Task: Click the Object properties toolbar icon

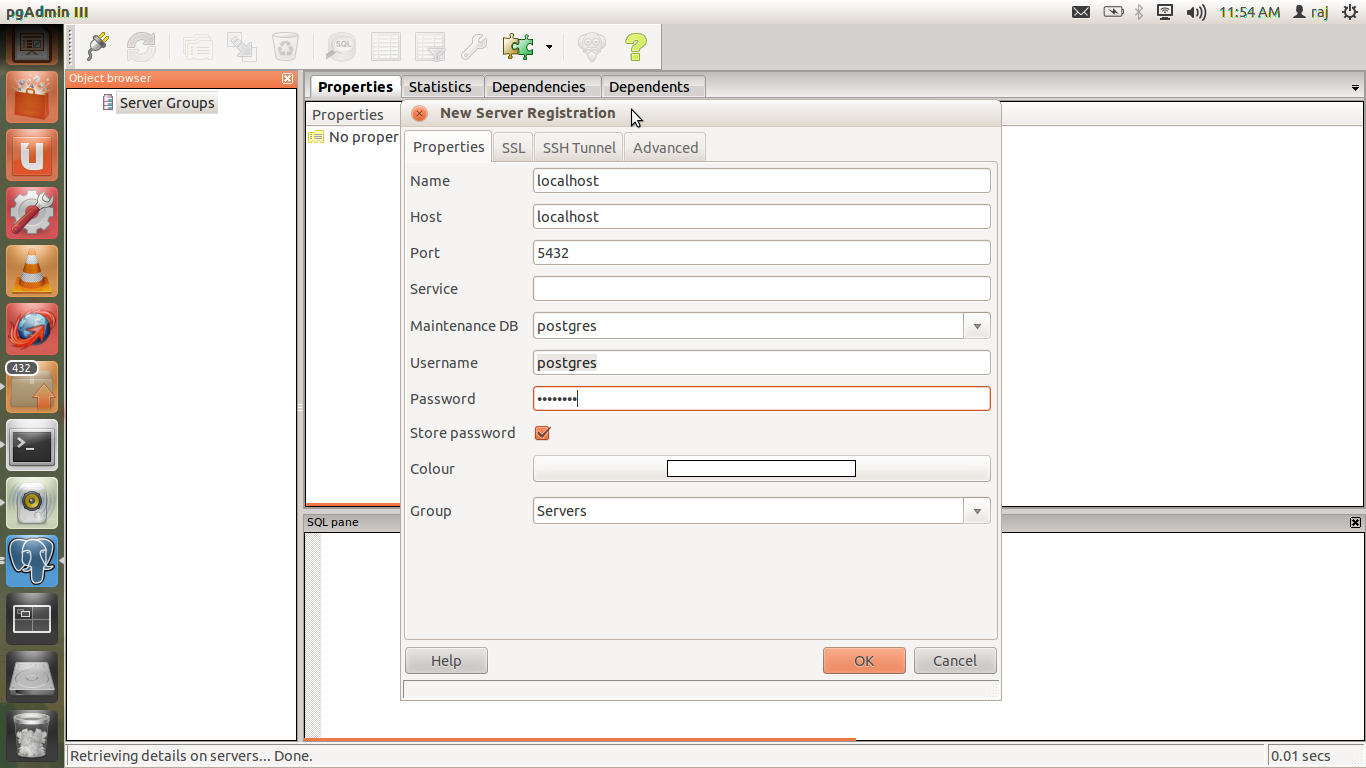Action: click(x=198, y=46)
